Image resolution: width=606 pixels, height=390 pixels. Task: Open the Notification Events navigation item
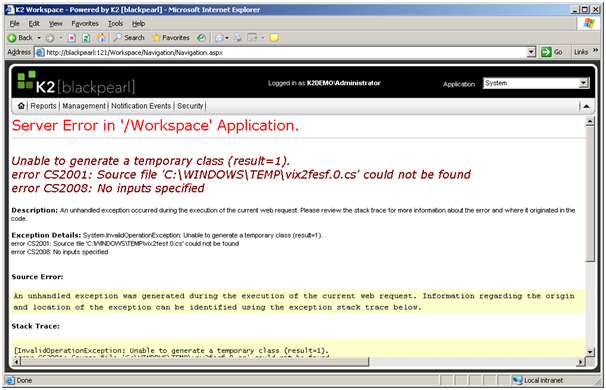(141, 106)
